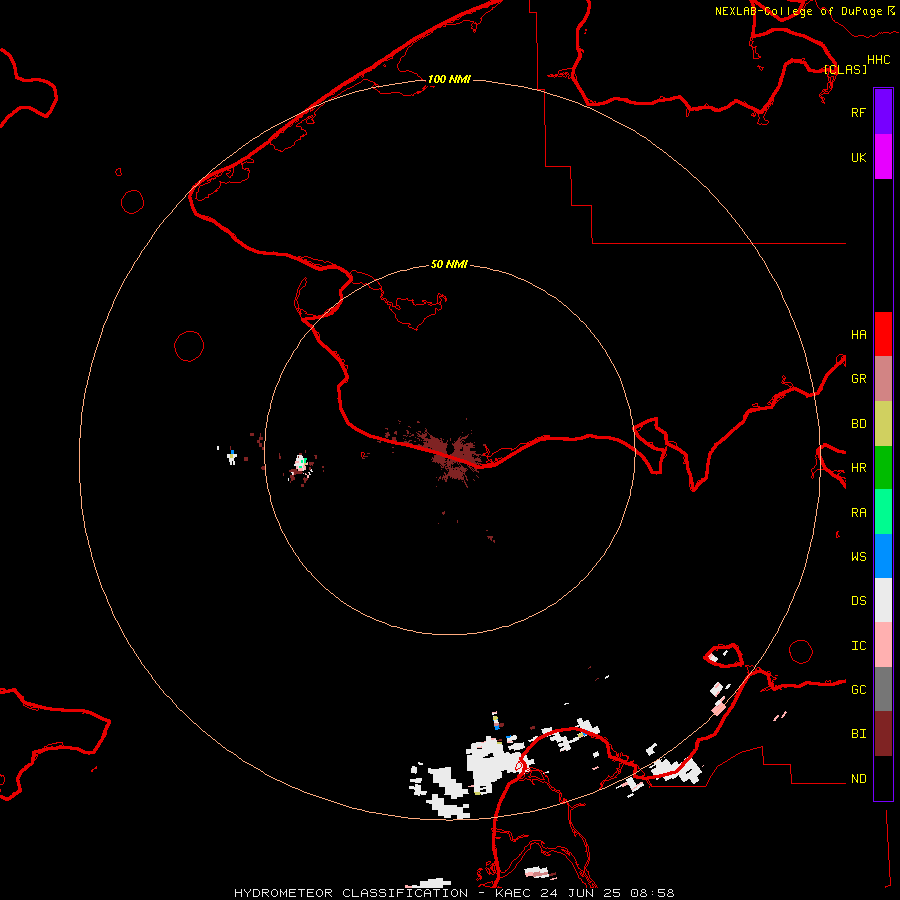Image resolution: width=900 pixels, height=900 pixels.
Task: Select the BD yellow legend swatch
Action: click(883, 424)
